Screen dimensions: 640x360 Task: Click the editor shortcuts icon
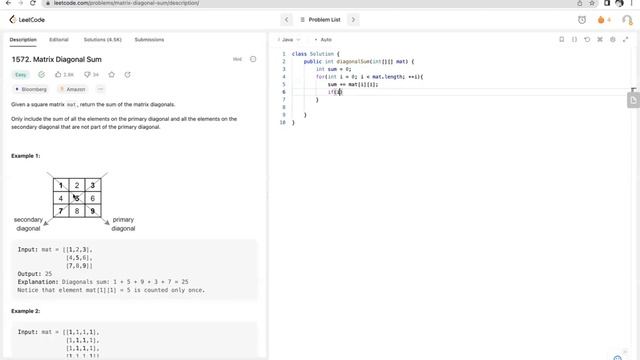pos(600,40)
